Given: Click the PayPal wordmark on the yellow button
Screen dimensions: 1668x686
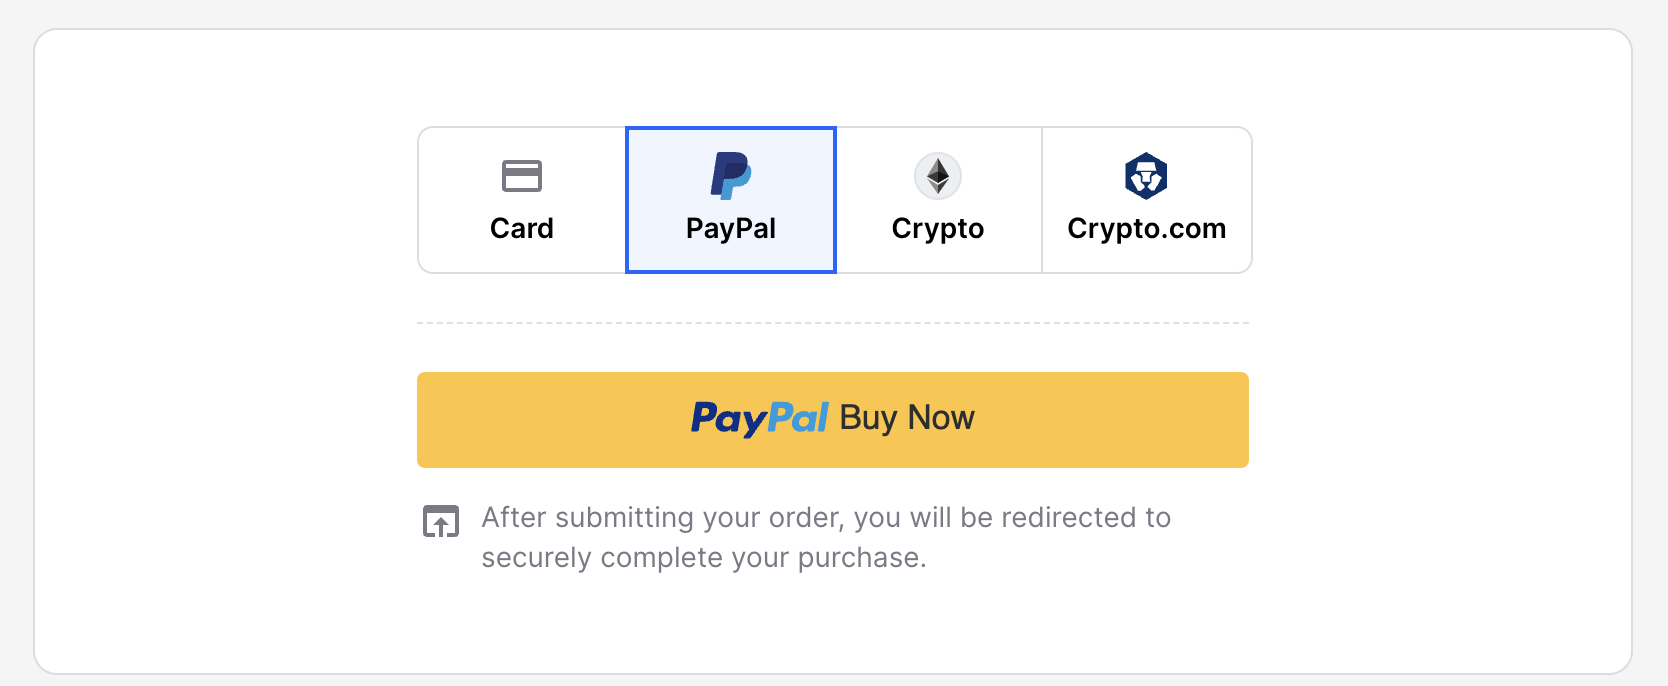Looking at the screenshot, I should point(760,418).
